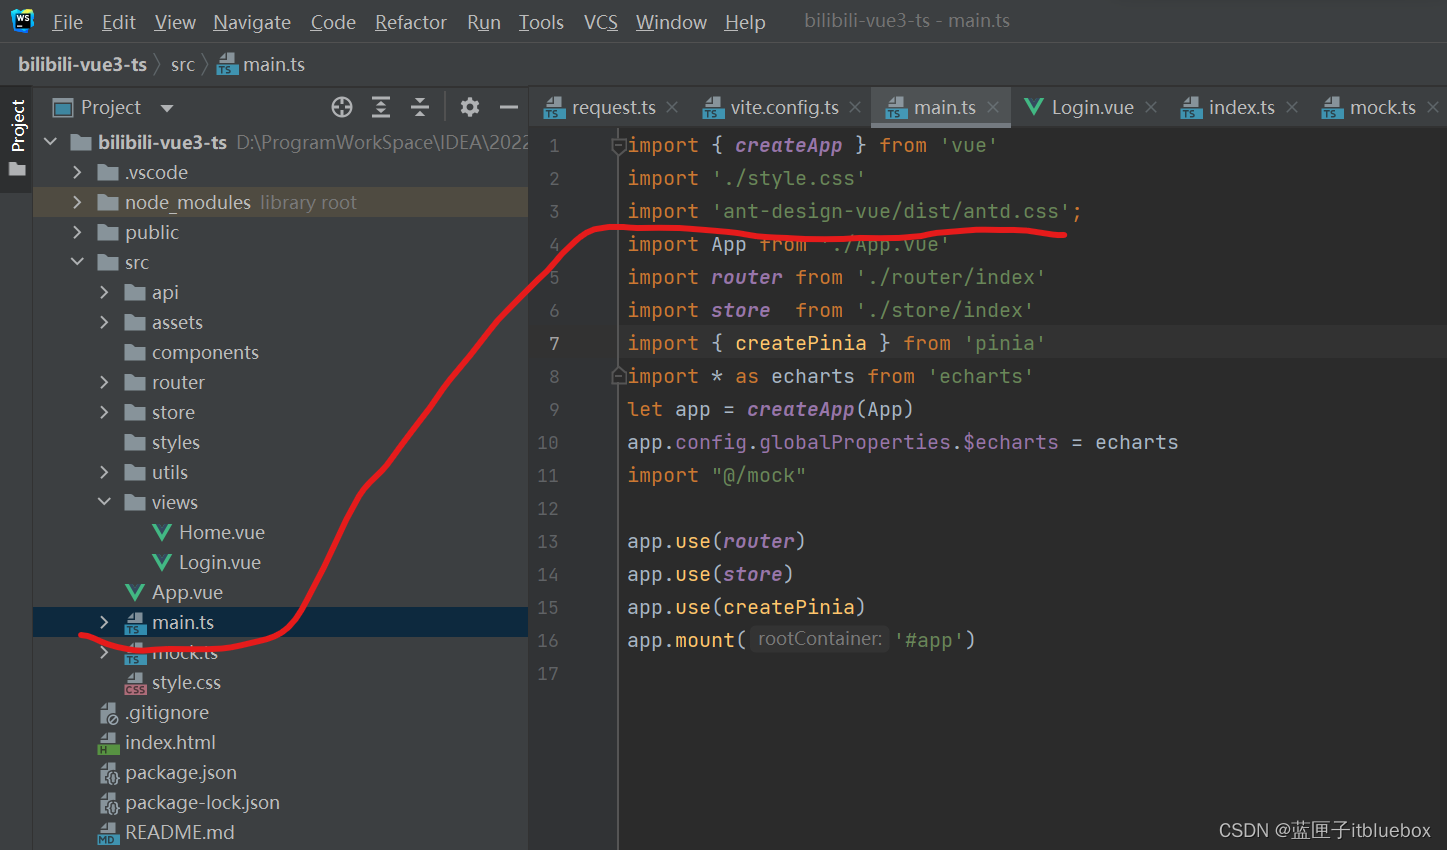Switch to the vite.config.ts tab
This screenshot has width=1447, height=850.
(783, 107)
